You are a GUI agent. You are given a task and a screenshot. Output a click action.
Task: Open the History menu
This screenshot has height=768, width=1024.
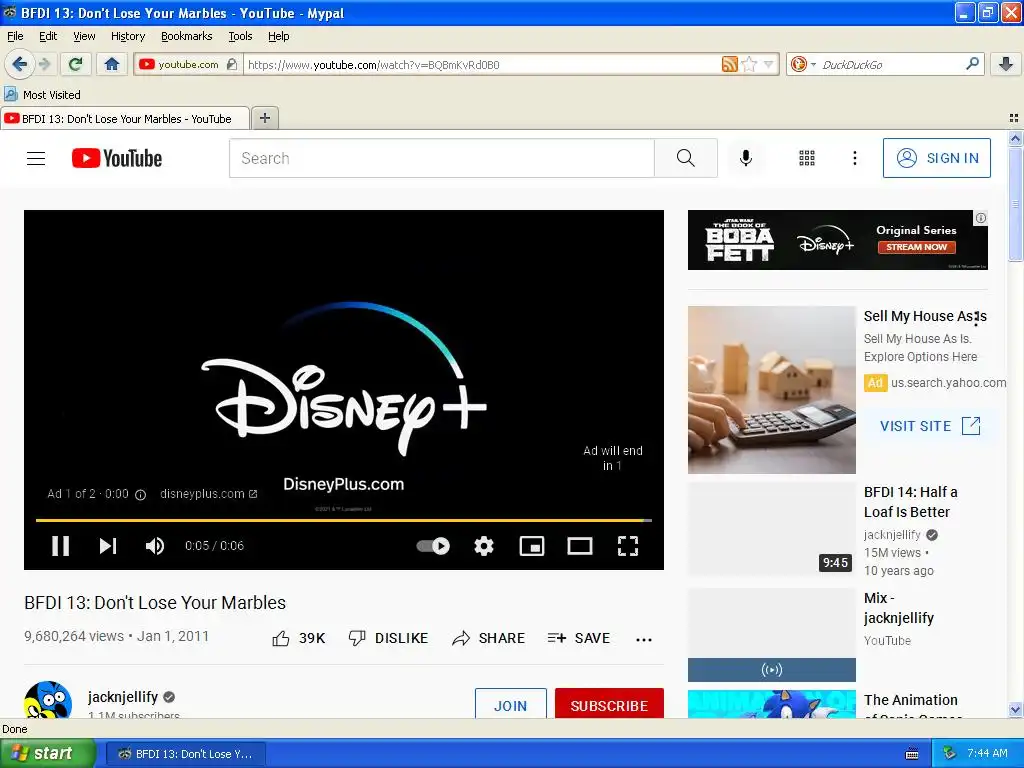(127, 36)
